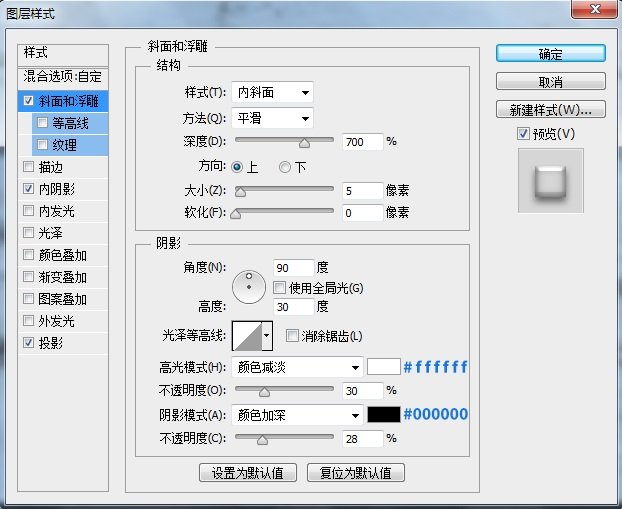Uncheck the 投影 checkbox
Image resolution: width=622 pixels, height=509 pixels.
(29, 342)
